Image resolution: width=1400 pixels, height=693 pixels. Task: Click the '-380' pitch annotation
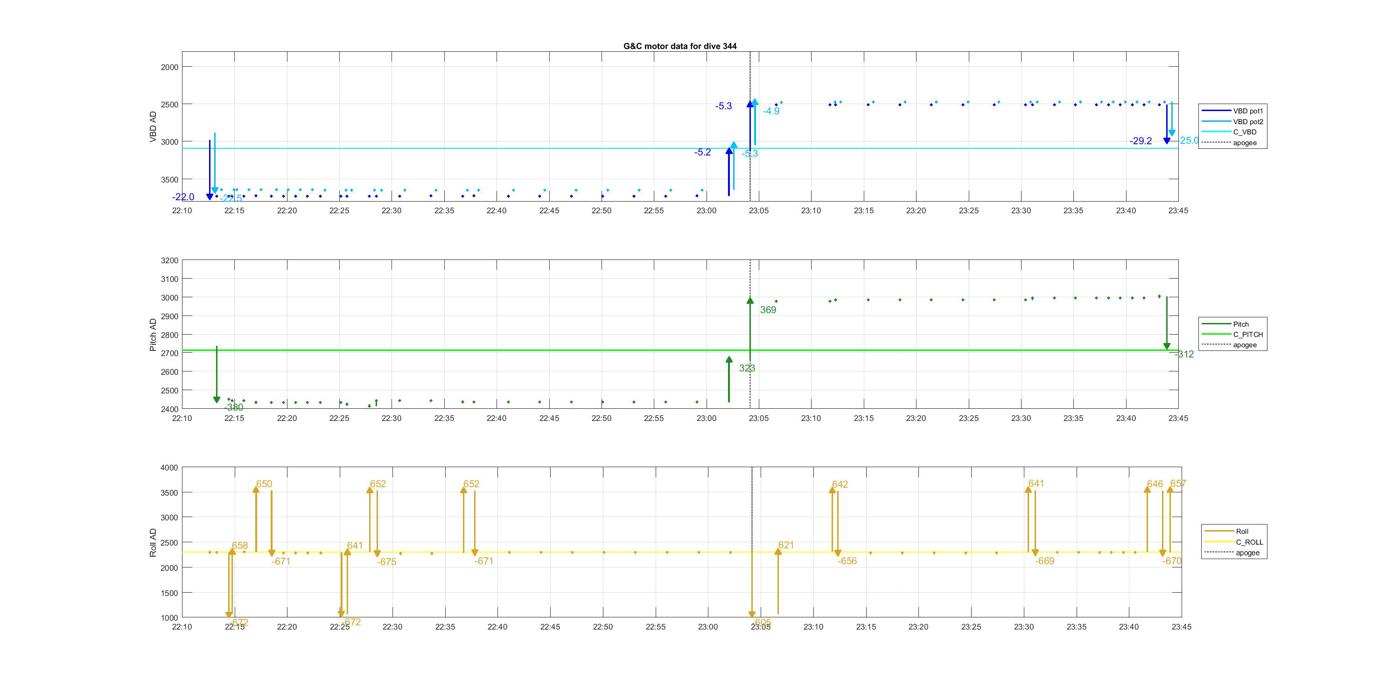click(x=234, y=407)
